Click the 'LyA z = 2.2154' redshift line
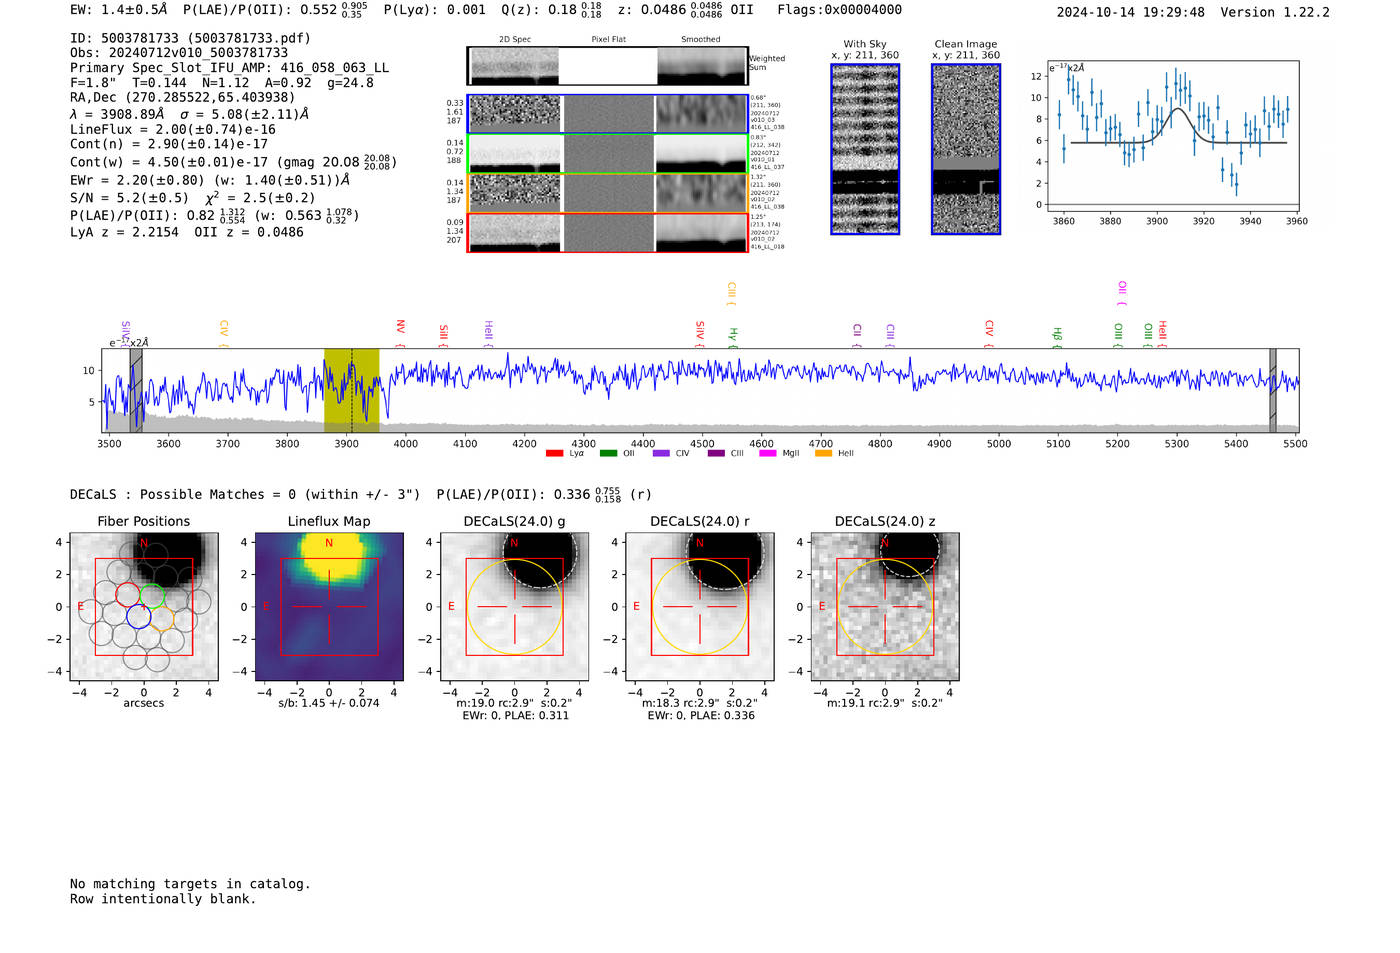The image size is (1400, 953). 187,232
